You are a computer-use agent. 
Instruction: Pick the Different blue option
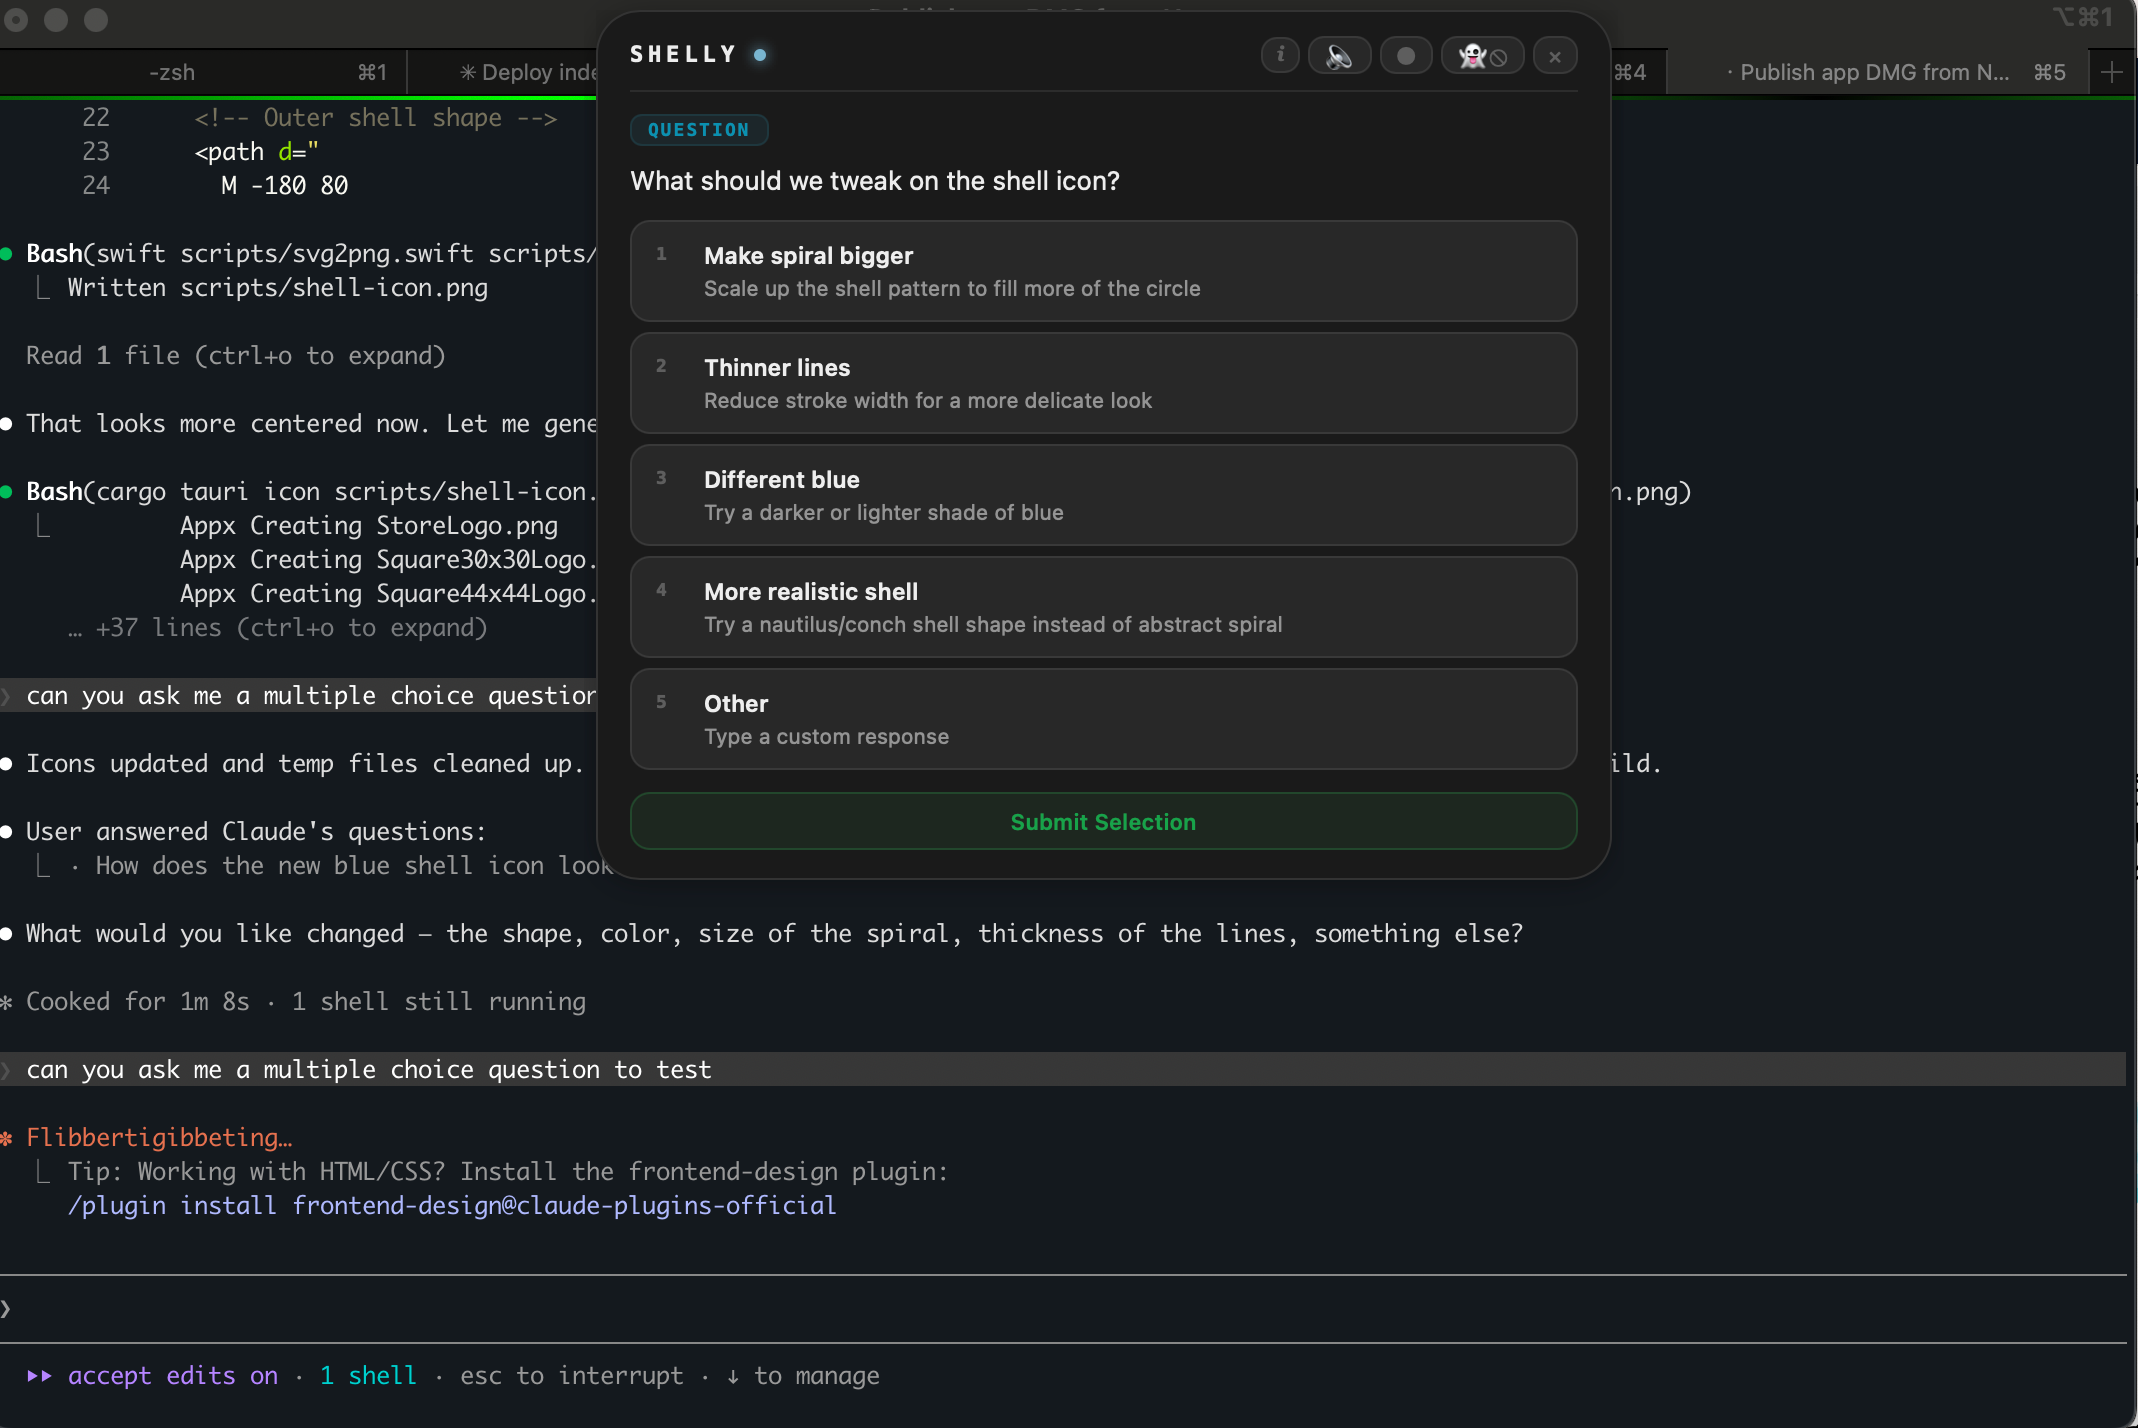click(1103, 495)
